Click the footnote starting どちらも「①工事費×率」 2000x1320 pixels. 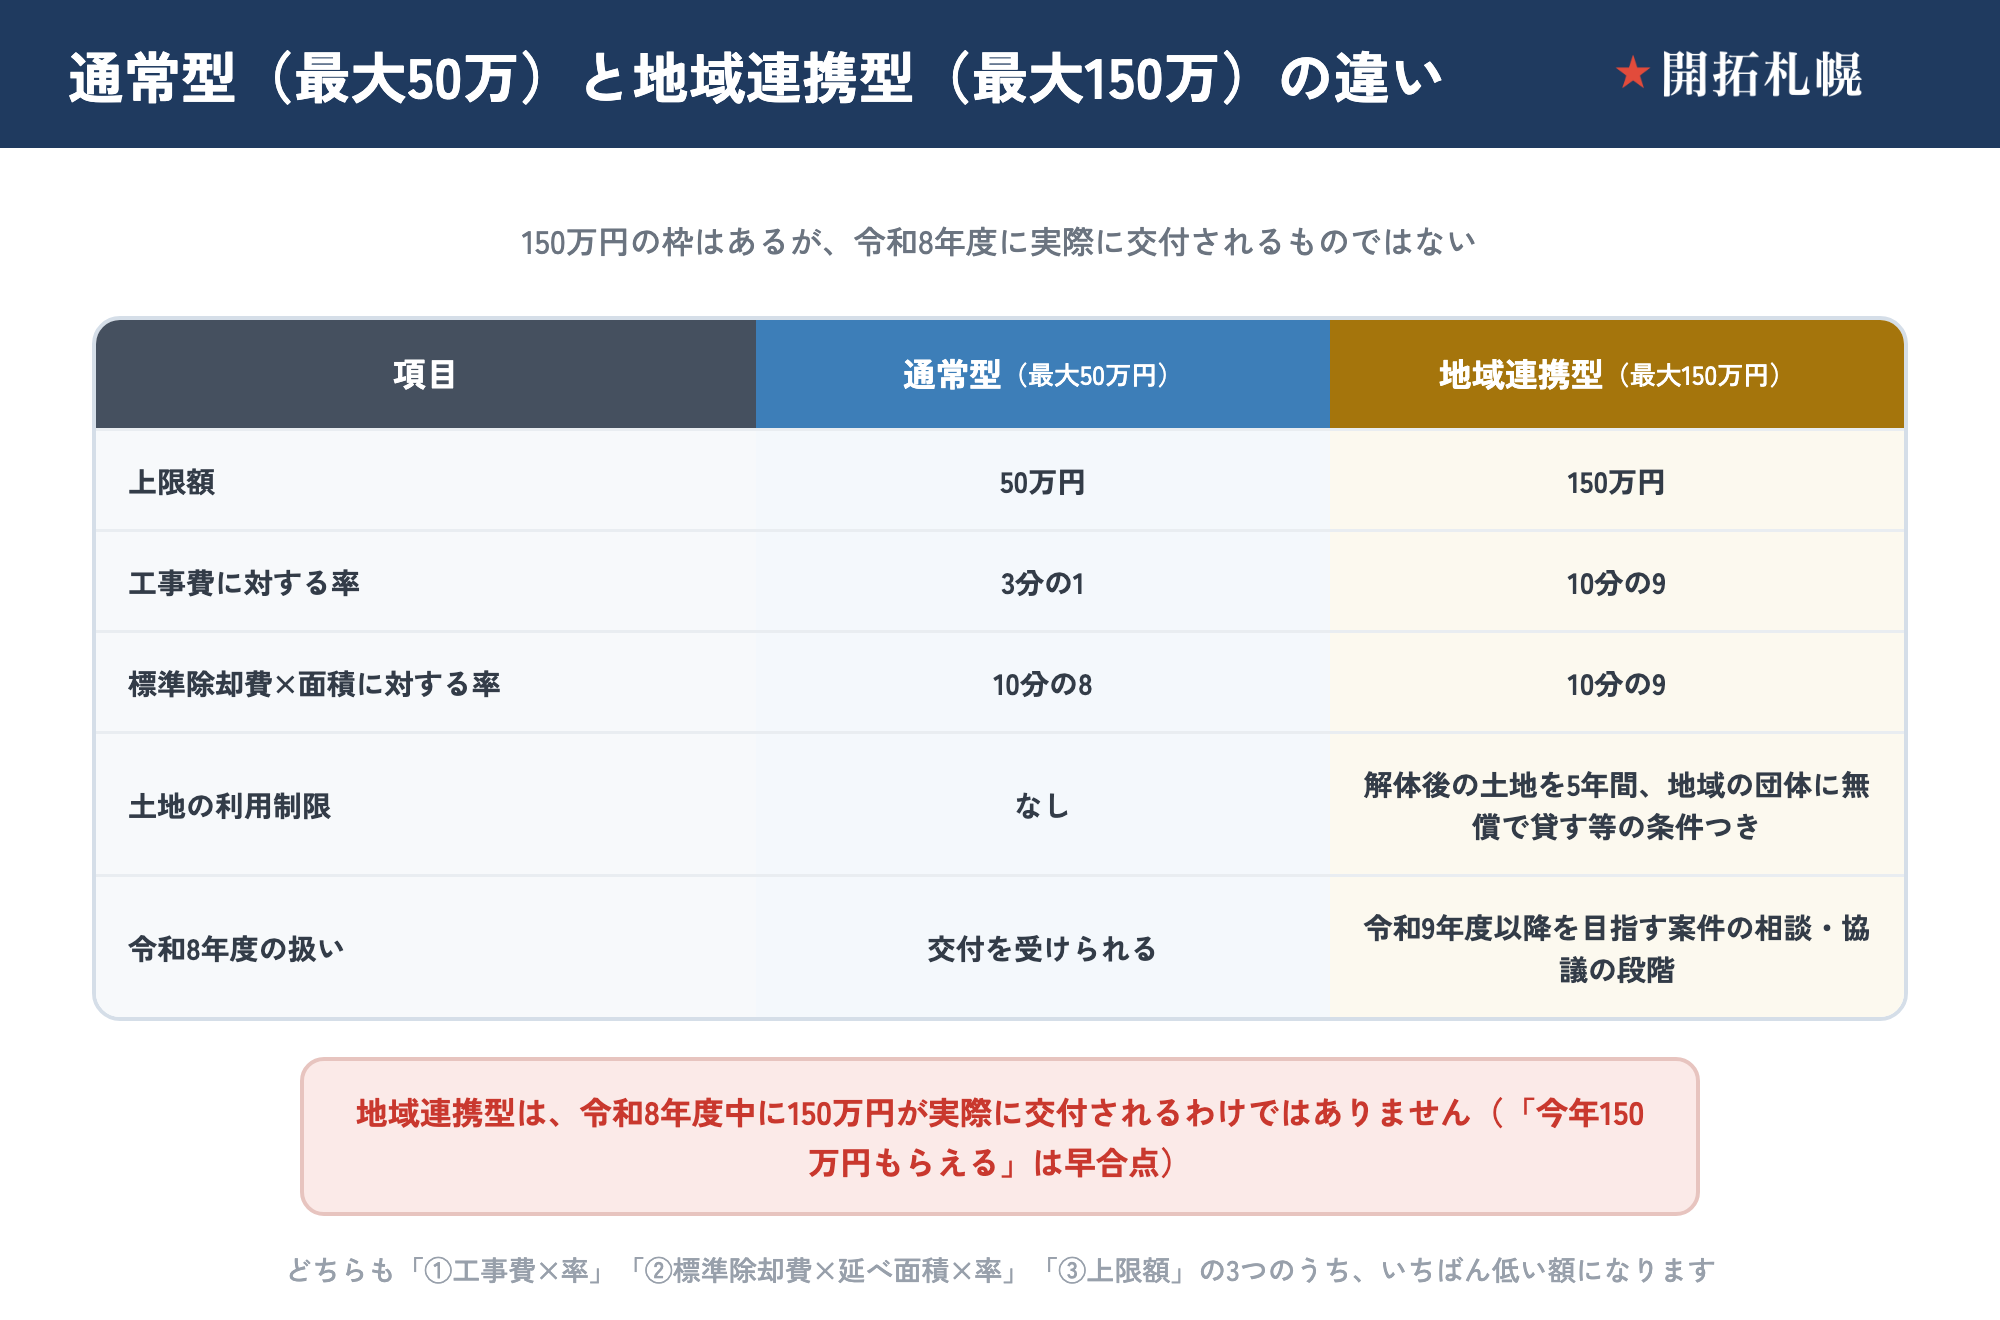pos(1001,1270)
